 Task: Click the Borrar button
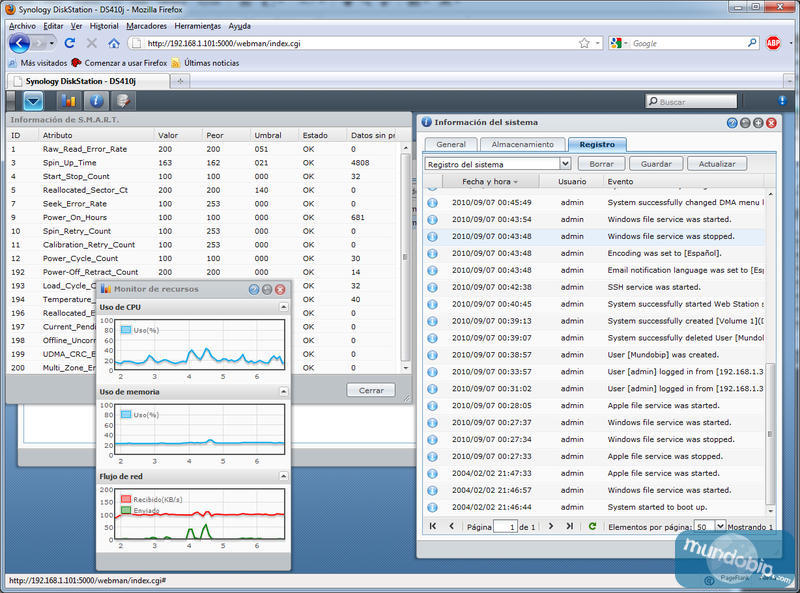click(602, 164)
